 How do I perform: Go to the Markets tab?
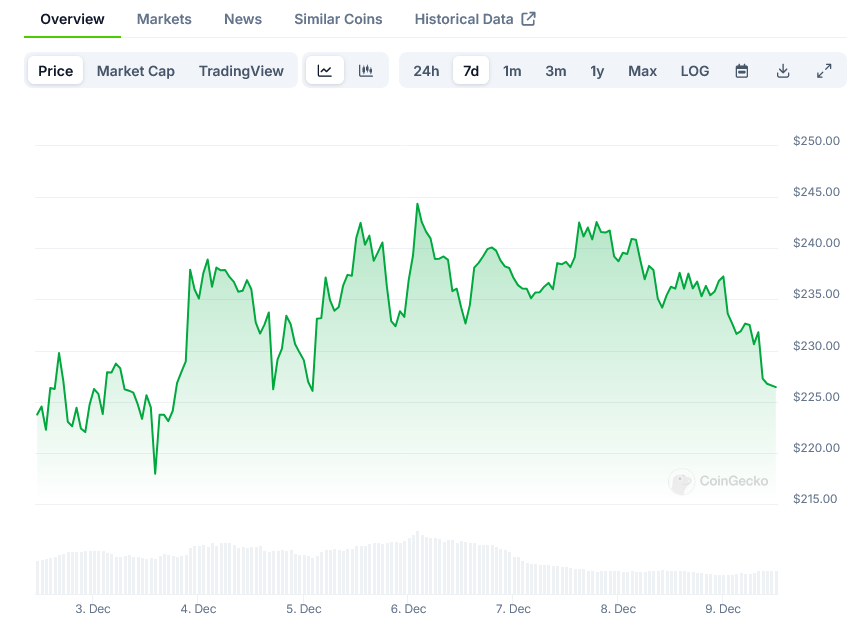click(x=164, y=19)
